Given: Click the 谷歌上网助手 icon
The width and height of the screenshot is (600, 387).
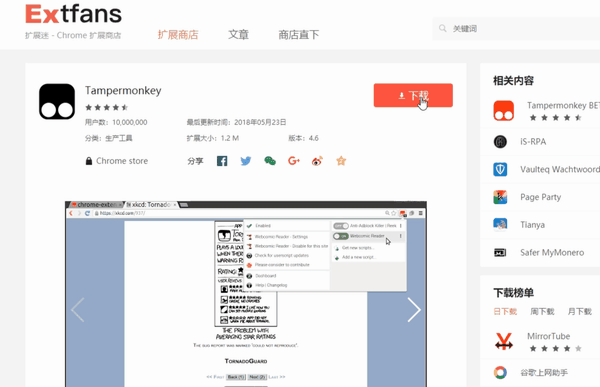Looking at the screenshot, I should click(x=500, y=372).
